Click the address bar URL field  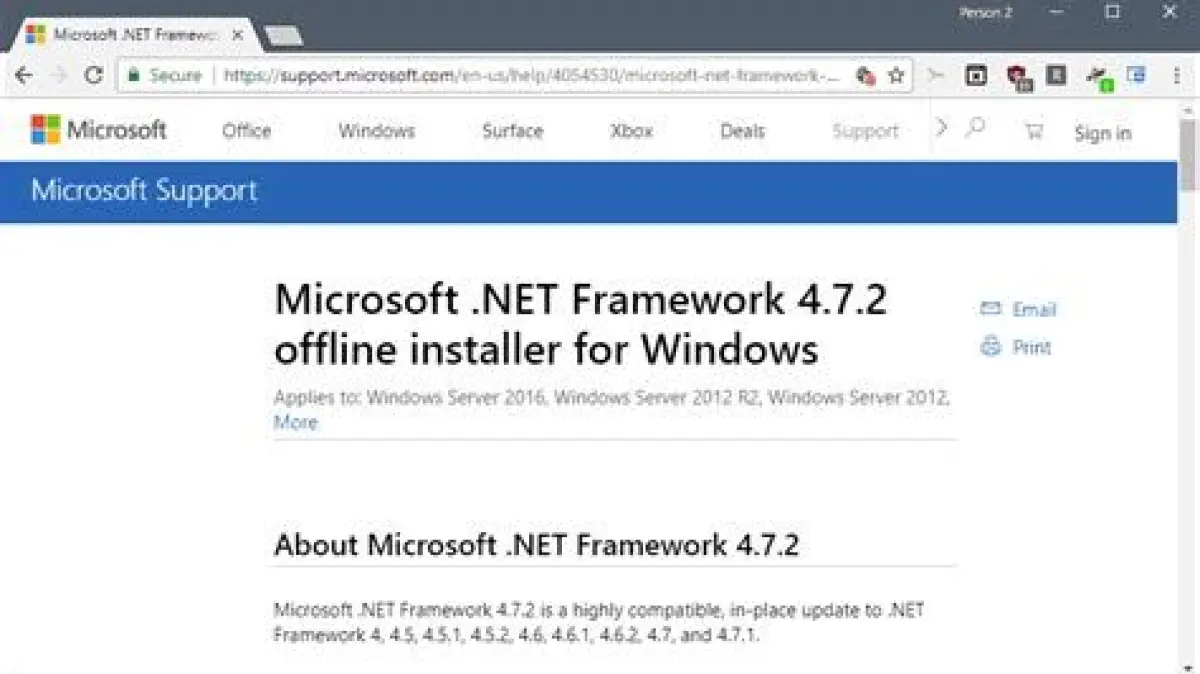530,75
